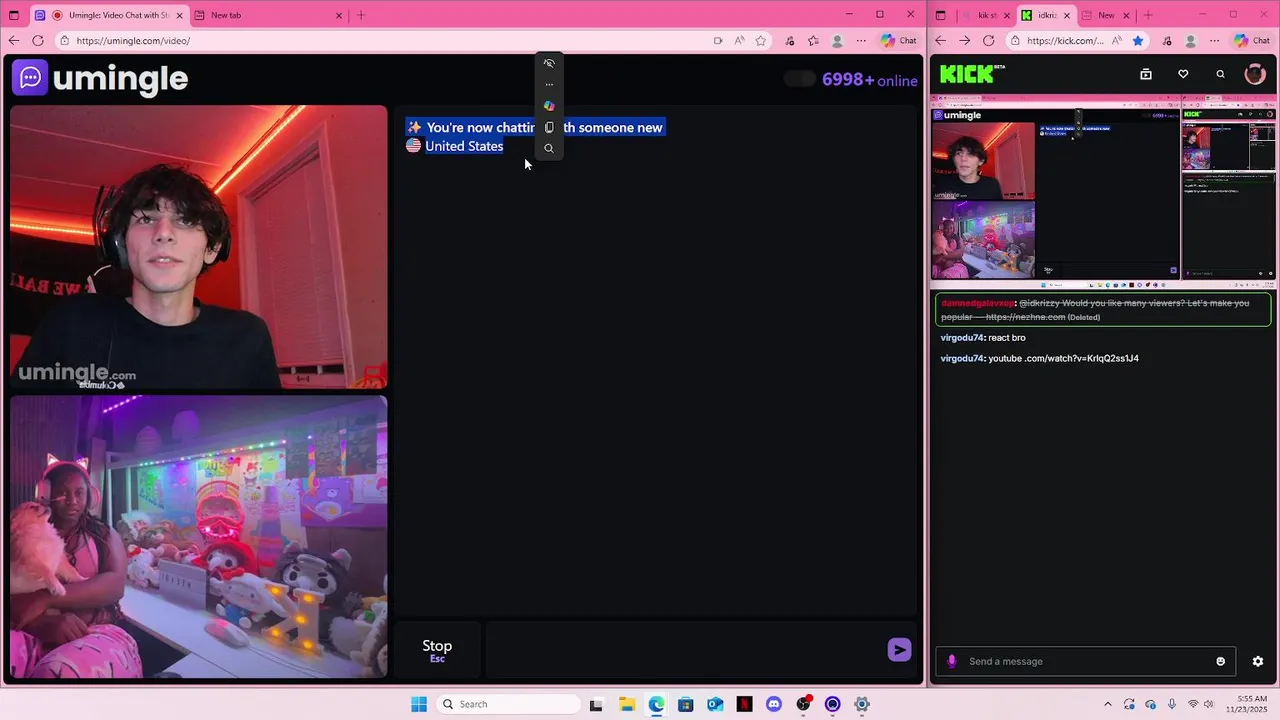Click the purple identity icon in the Kick chat box
Viewport: 1280px width, 720px height.
[952, 661]
